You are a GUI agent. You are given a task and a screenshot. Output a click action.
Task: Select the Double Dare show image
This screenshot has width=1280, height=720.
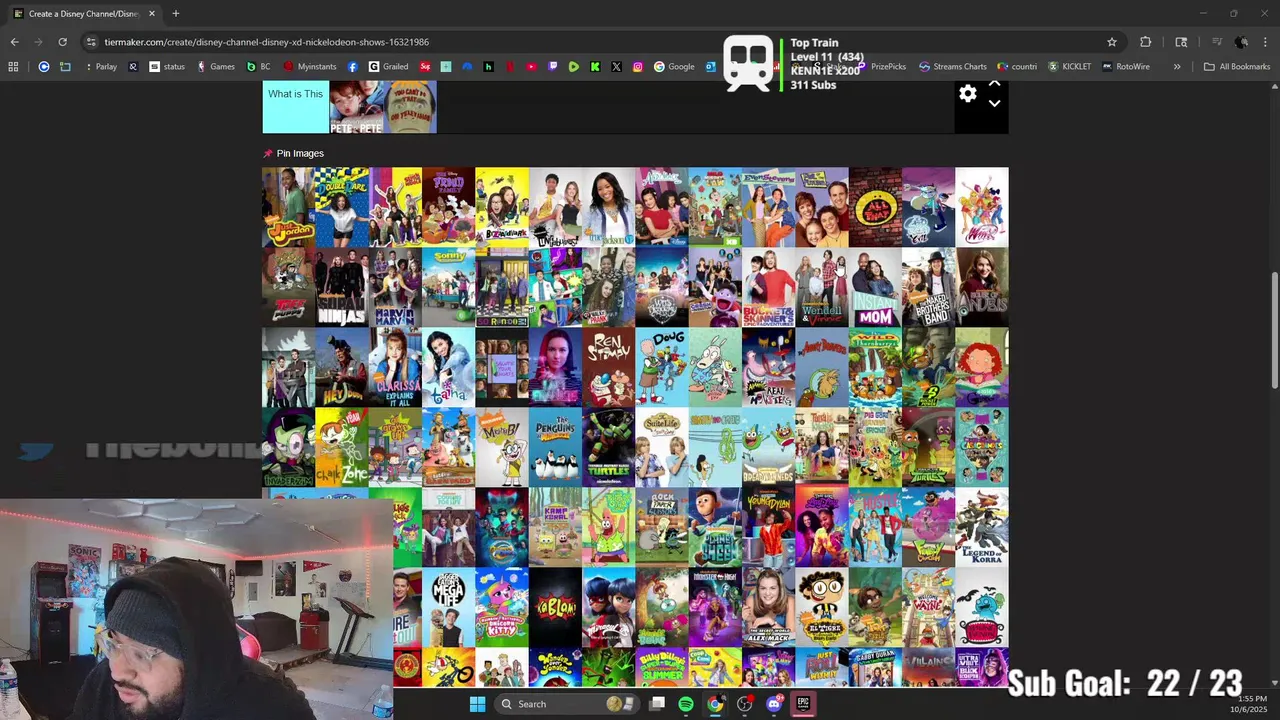point(342,207)
